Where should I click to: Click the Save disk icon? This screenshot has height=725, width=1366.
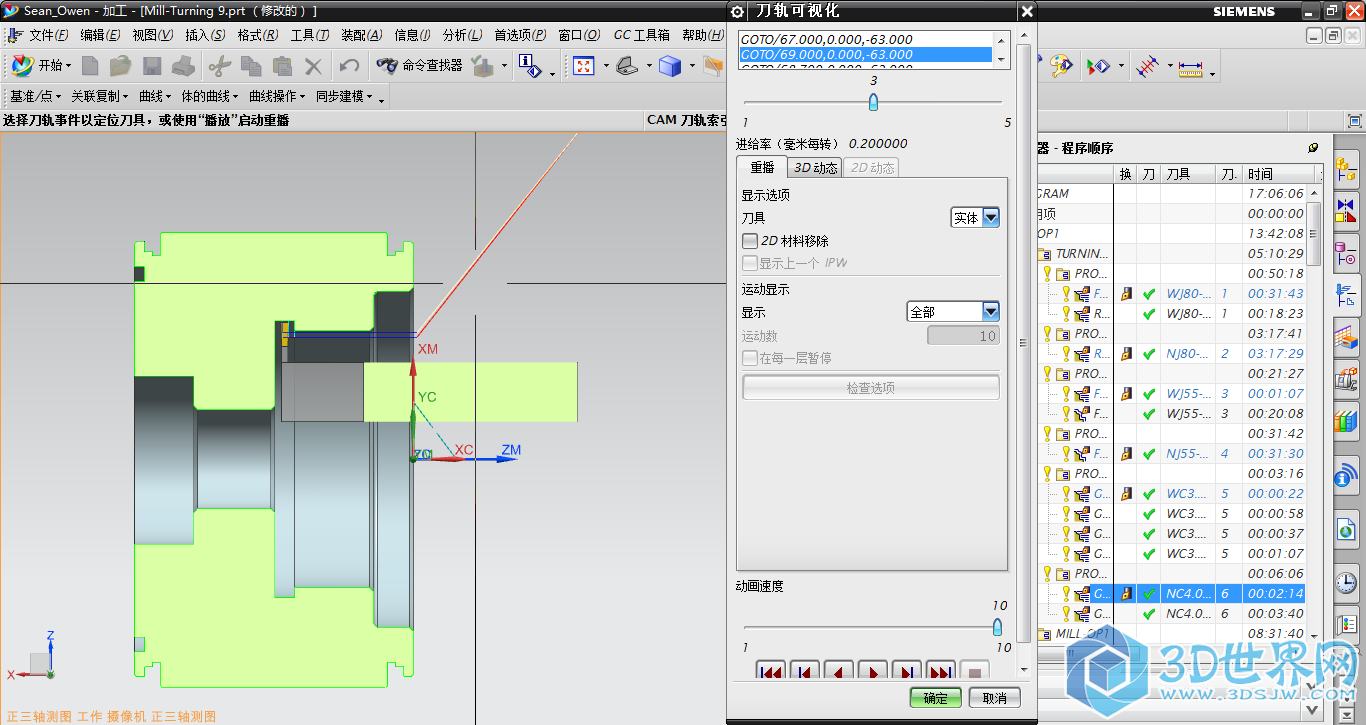pos(152,66)
